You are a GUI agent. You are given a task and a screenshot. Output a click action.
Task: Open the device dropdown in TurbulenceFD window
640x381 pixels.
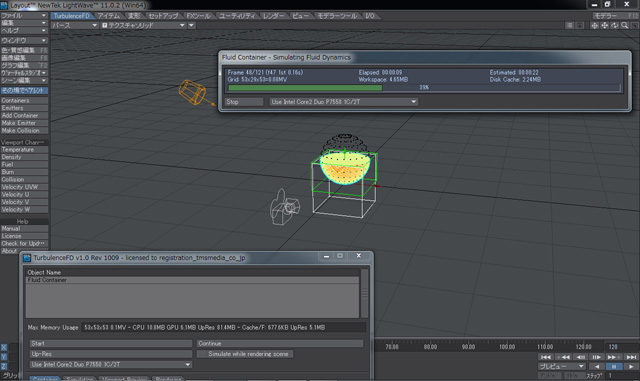click(111, 364)
